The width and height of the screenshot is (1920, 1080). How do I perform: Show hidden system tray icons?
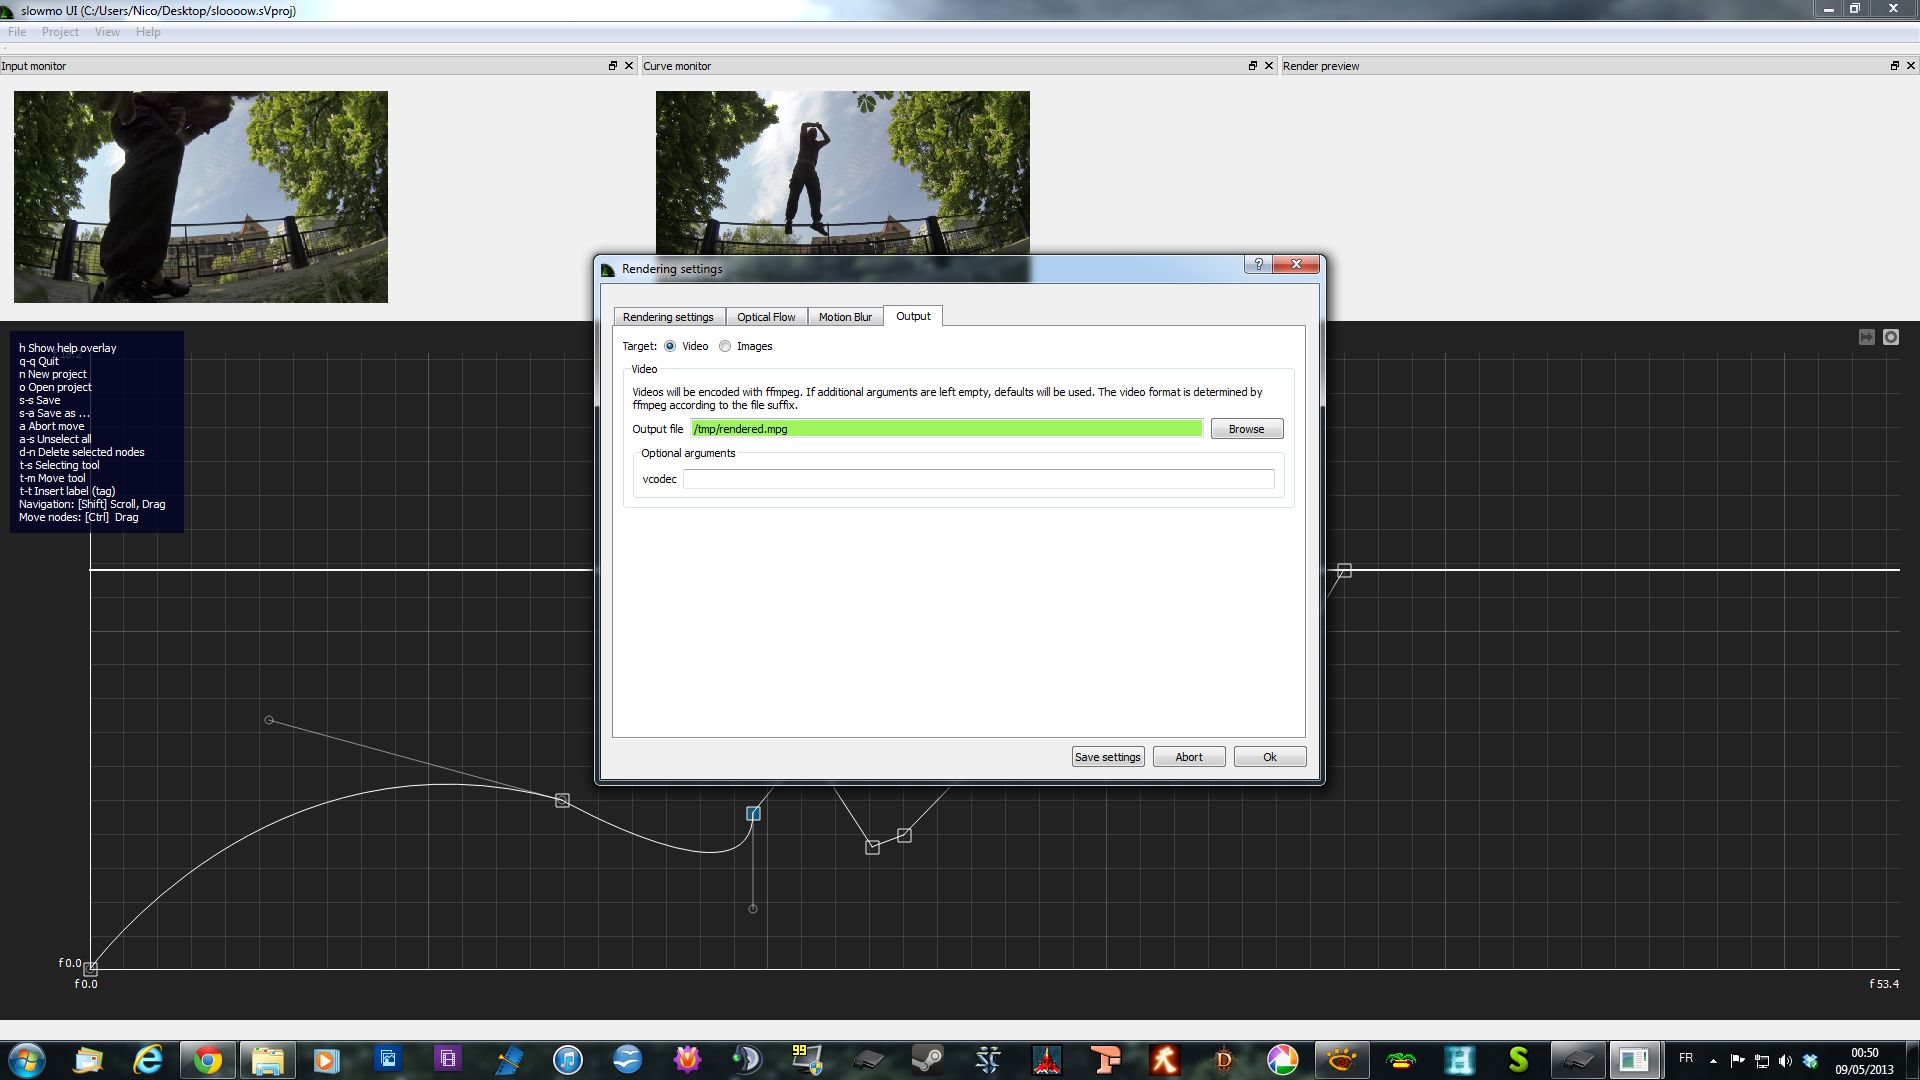(1713, 1061)
